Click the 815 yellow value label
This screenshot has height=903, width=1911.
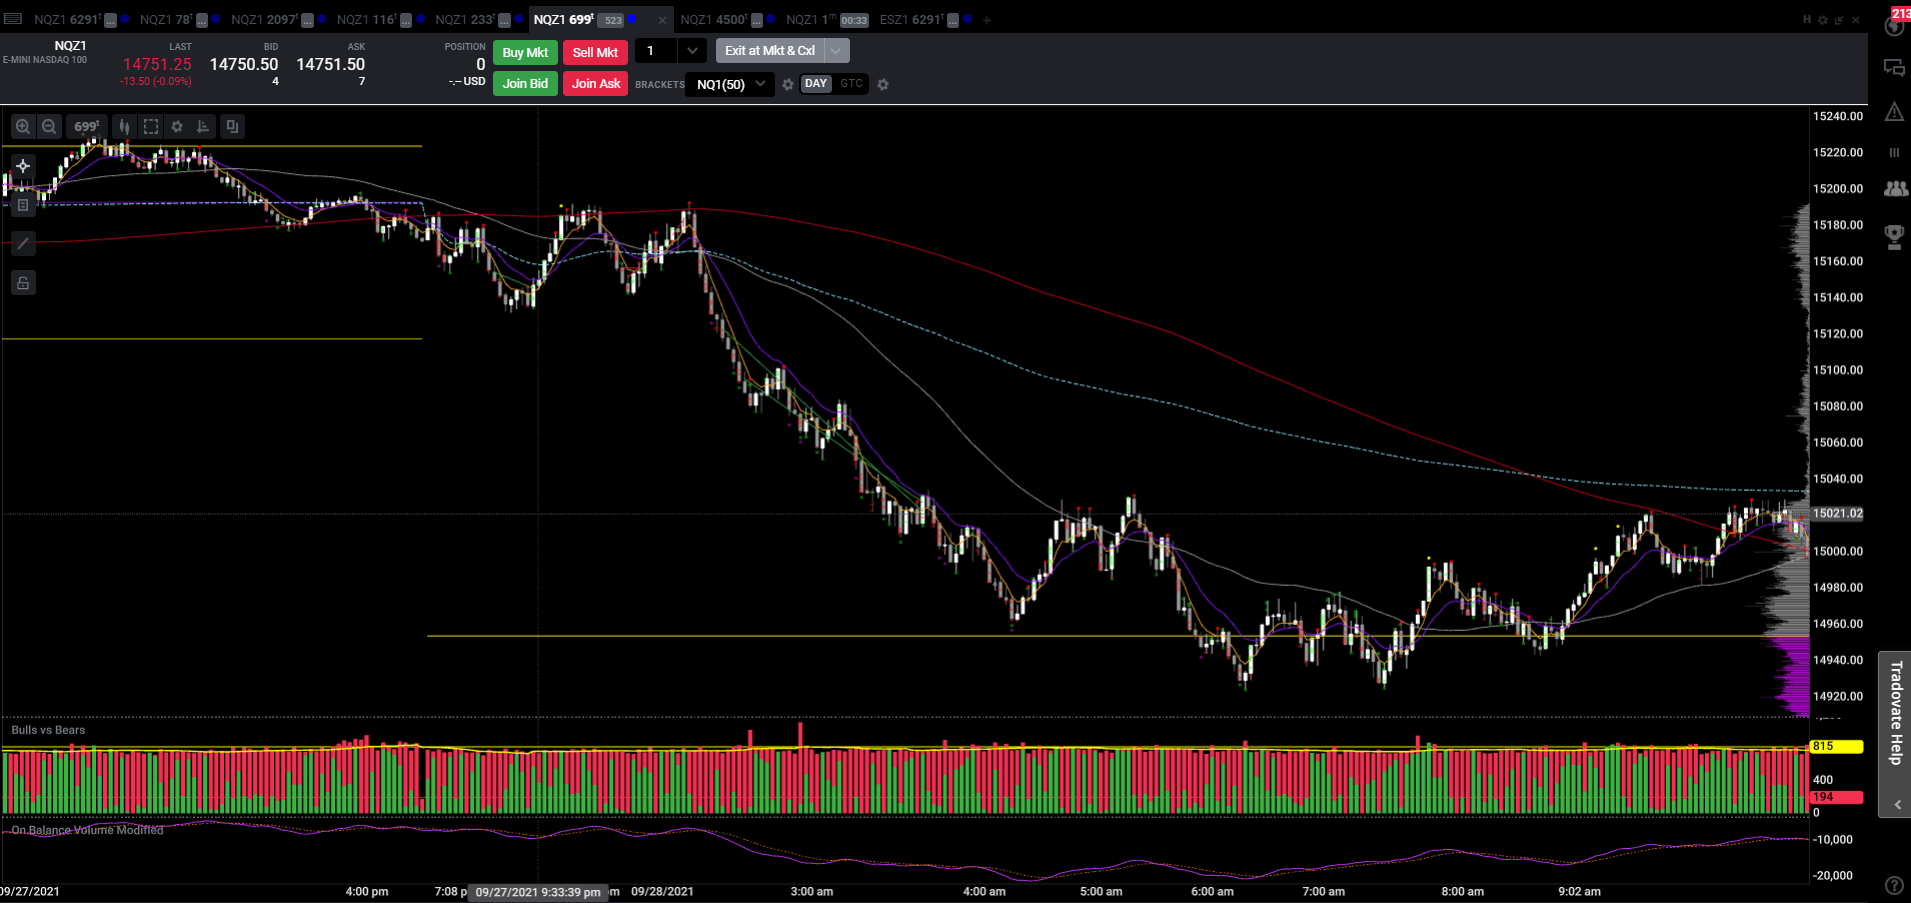[1836, 746]
